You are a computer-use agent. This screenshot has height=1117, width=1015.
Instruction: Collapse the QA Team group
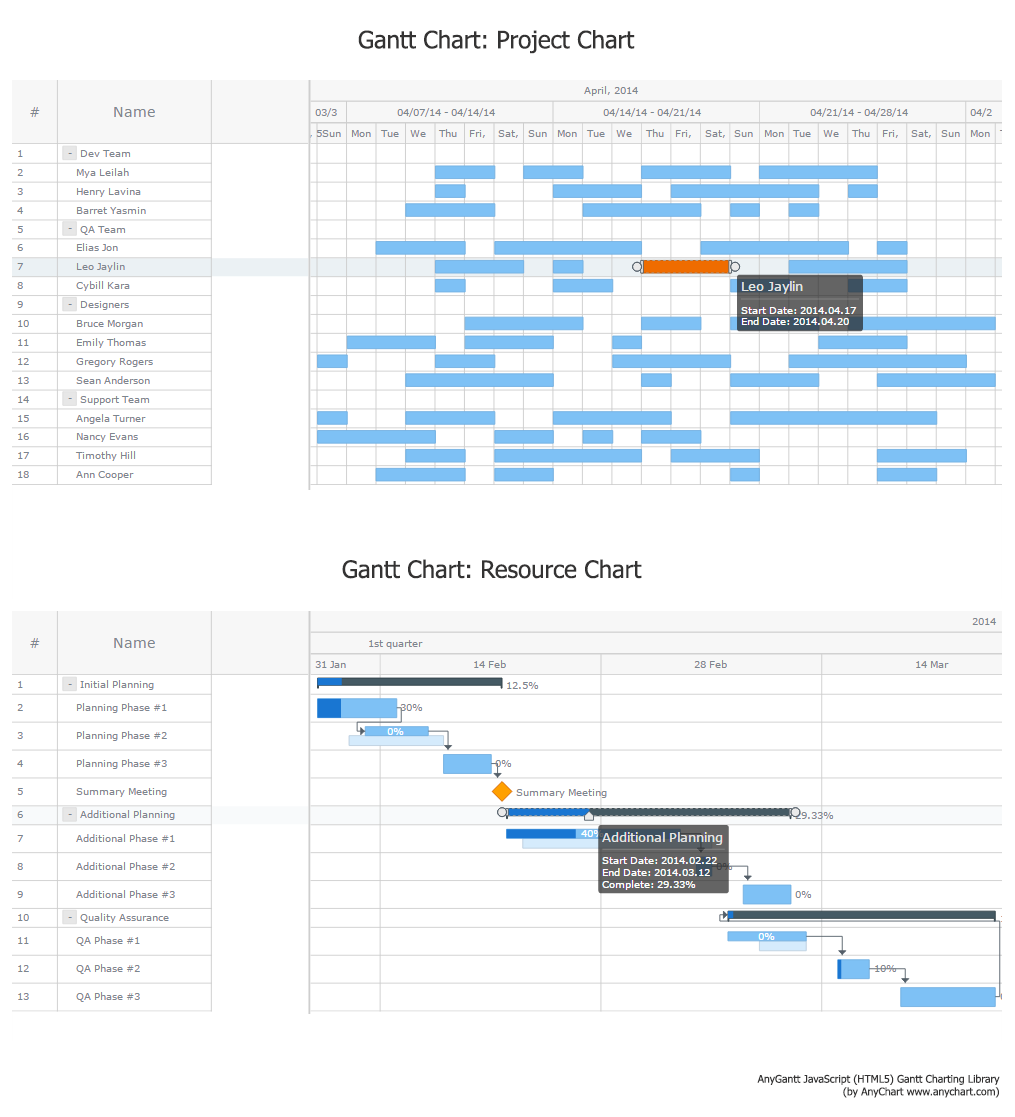69,229
